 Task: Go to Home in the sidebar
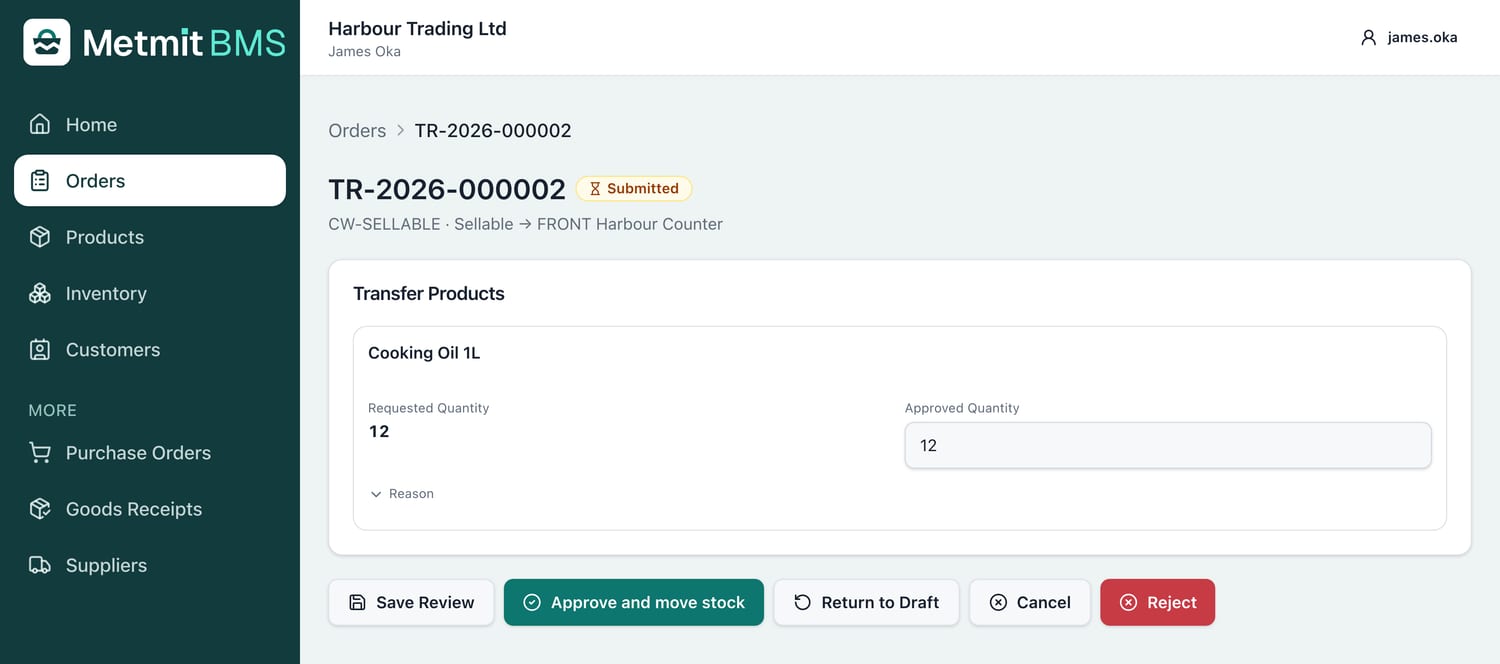click(x=150, y=124)
